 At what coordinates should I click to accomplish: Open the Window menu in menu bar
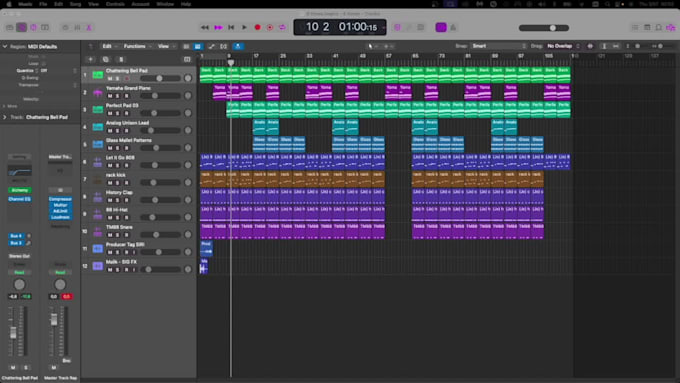click(x=165, y=4)
